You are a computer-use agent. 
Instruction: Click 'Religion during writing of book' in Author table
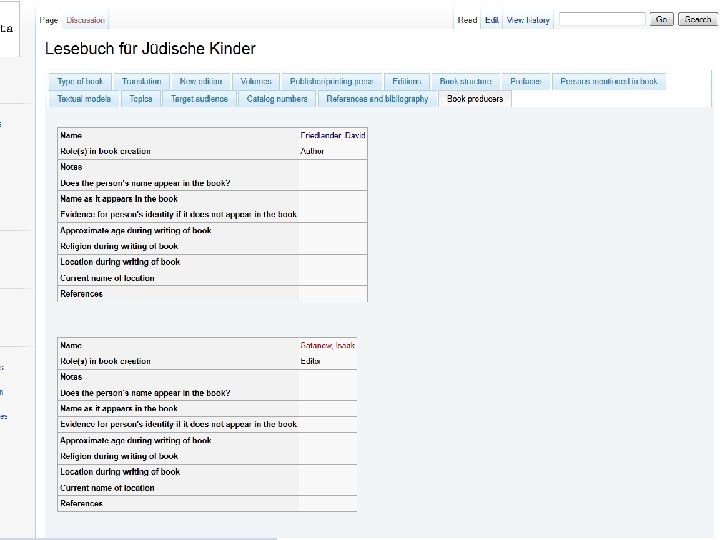[x=119, y=246]
